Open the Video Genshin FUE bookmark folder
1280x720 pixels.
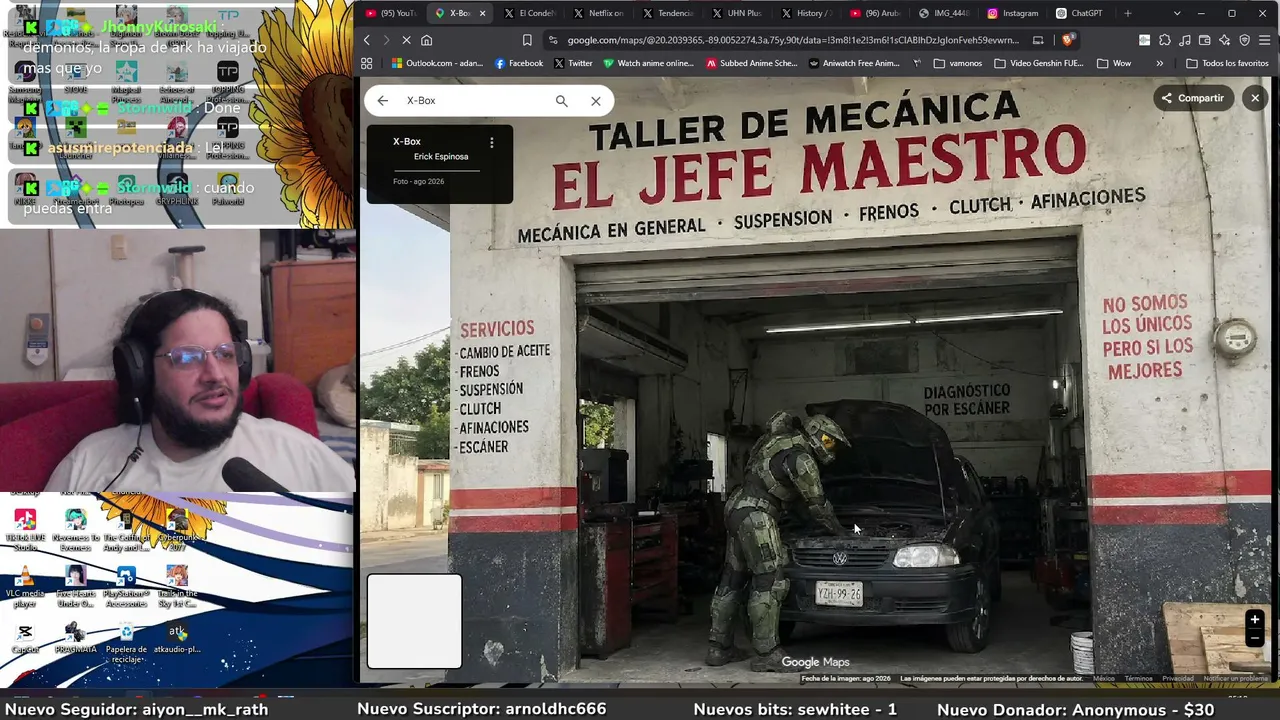point(1038,63)
